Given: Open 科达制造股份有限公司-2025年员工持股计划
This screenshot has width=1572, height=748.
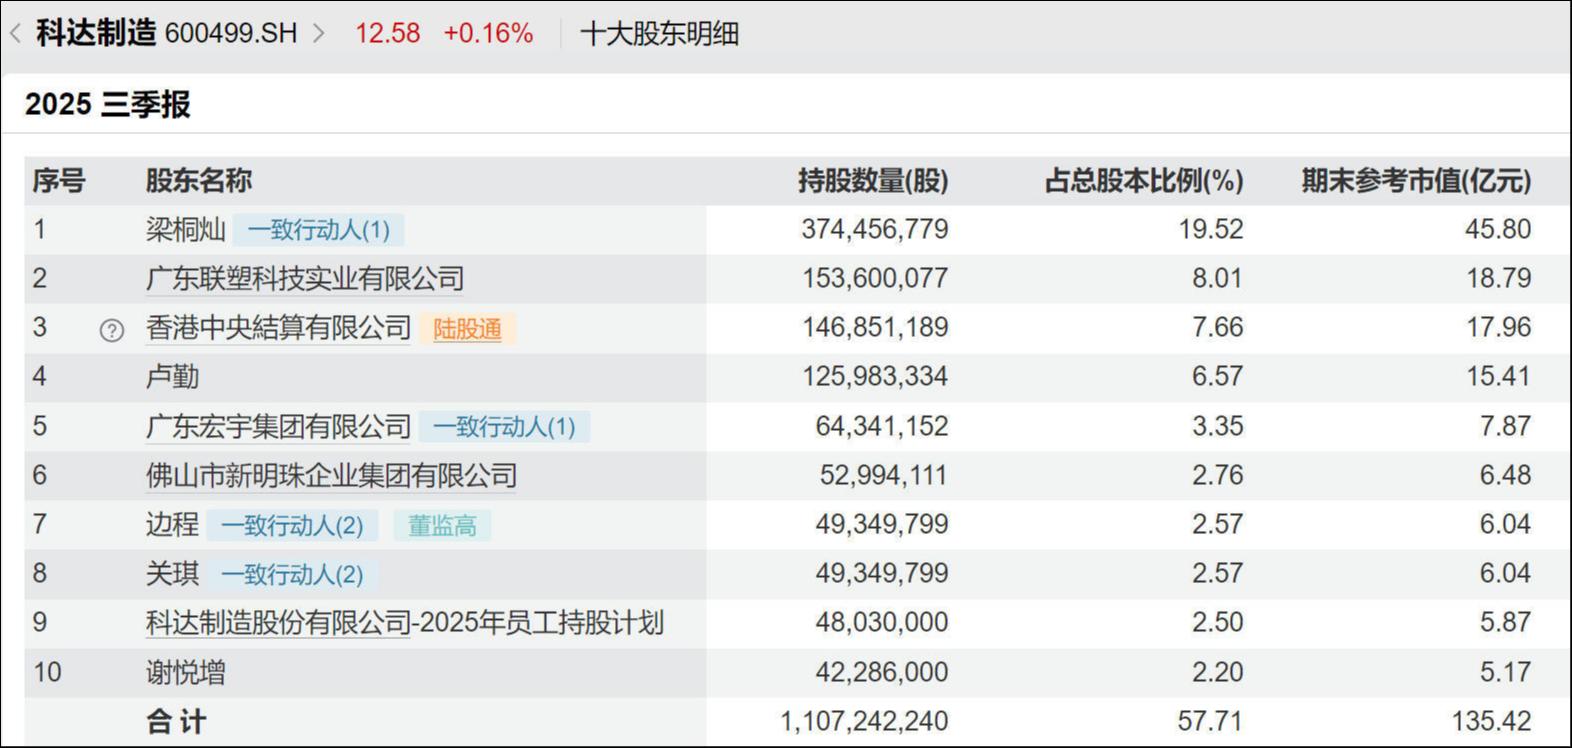Looking at the screenshot, I should tap(405, 622).
